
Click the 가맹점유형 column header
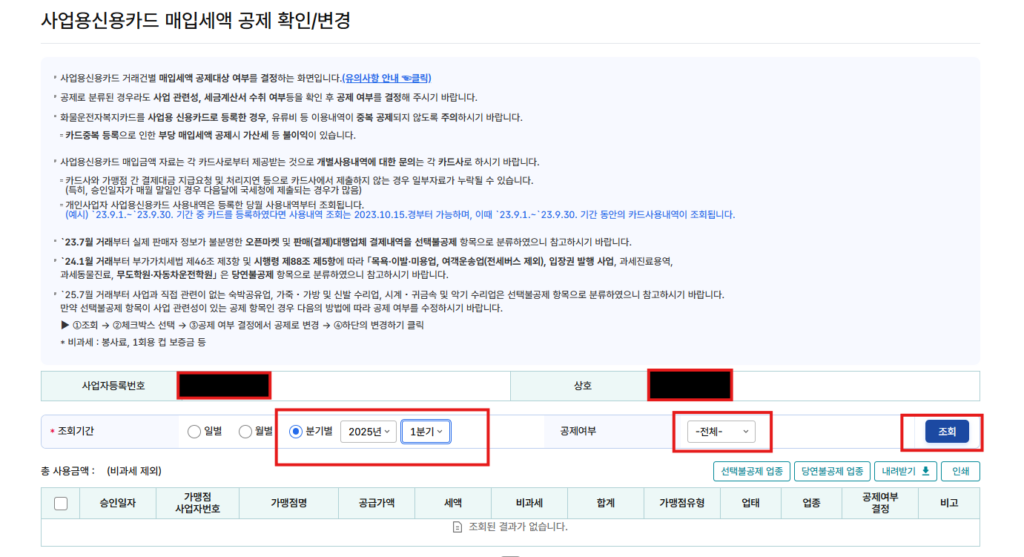pyautogui.click(x=682, y=503)
